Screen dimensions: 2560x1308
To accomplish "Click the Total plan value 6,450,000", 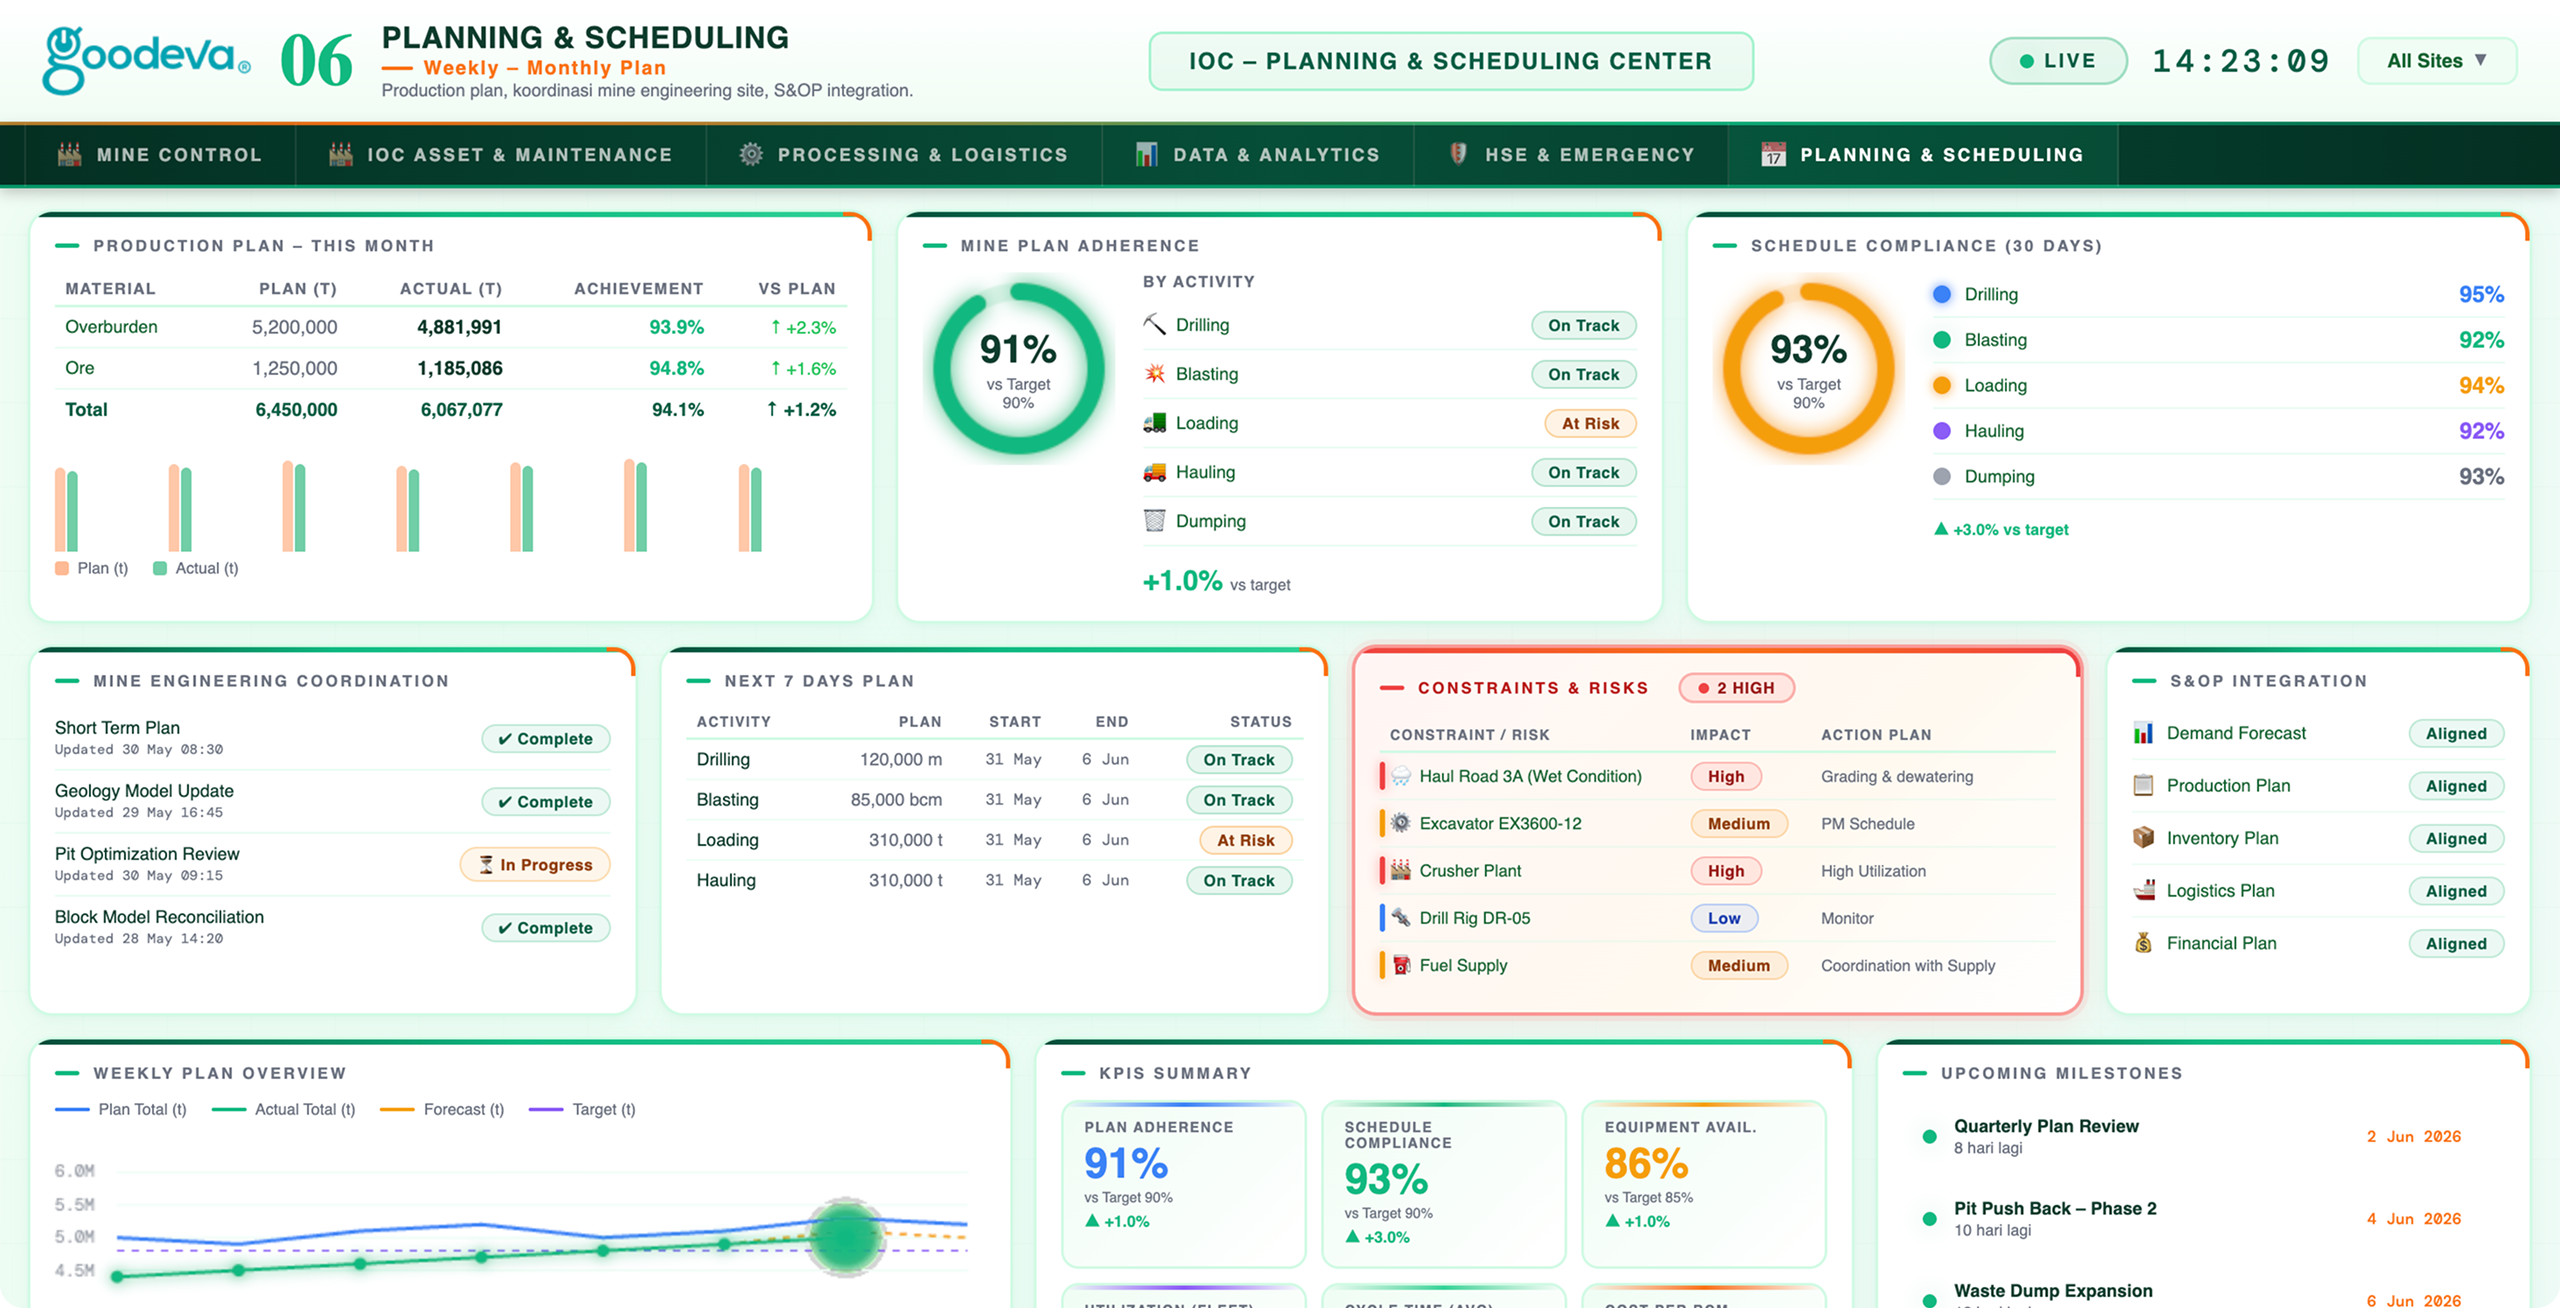I will (296, 409).
